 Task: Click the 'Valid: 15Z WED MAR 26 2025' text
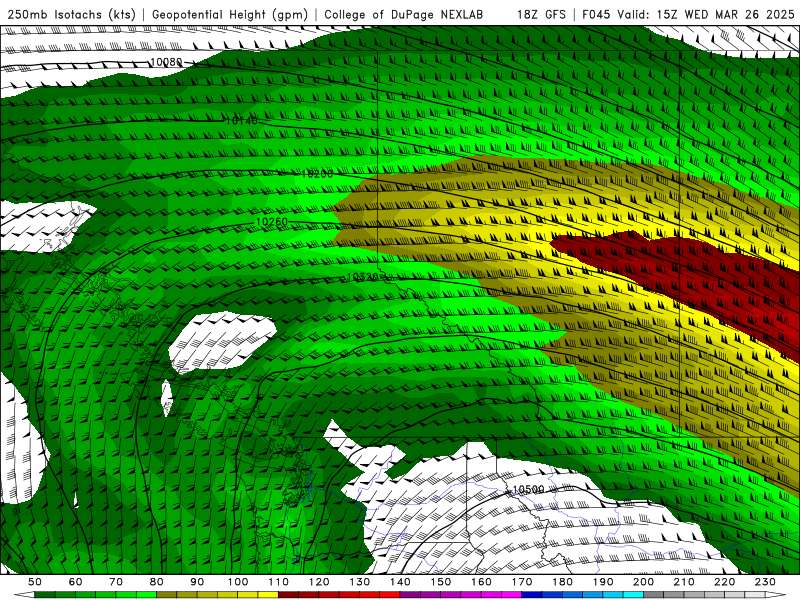coord(706,14)
